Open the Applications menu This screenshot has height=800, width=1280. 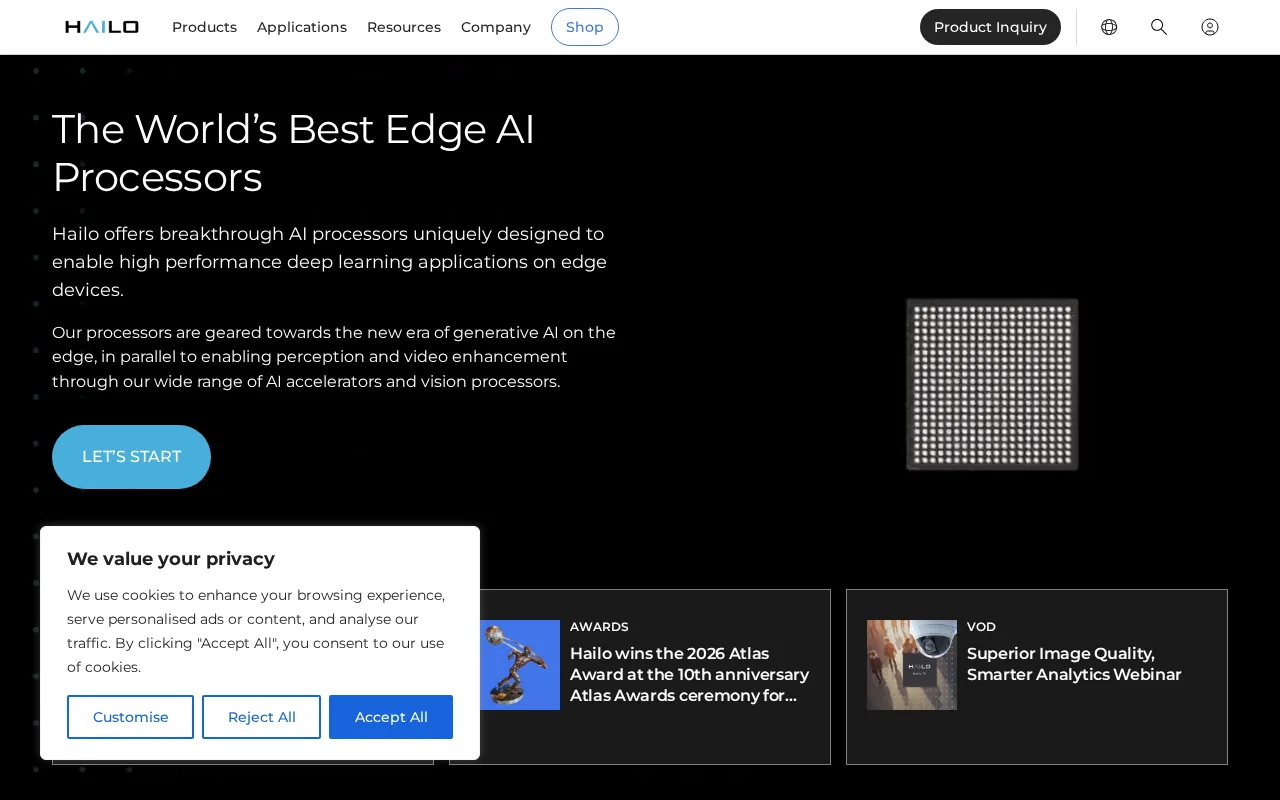302,27
